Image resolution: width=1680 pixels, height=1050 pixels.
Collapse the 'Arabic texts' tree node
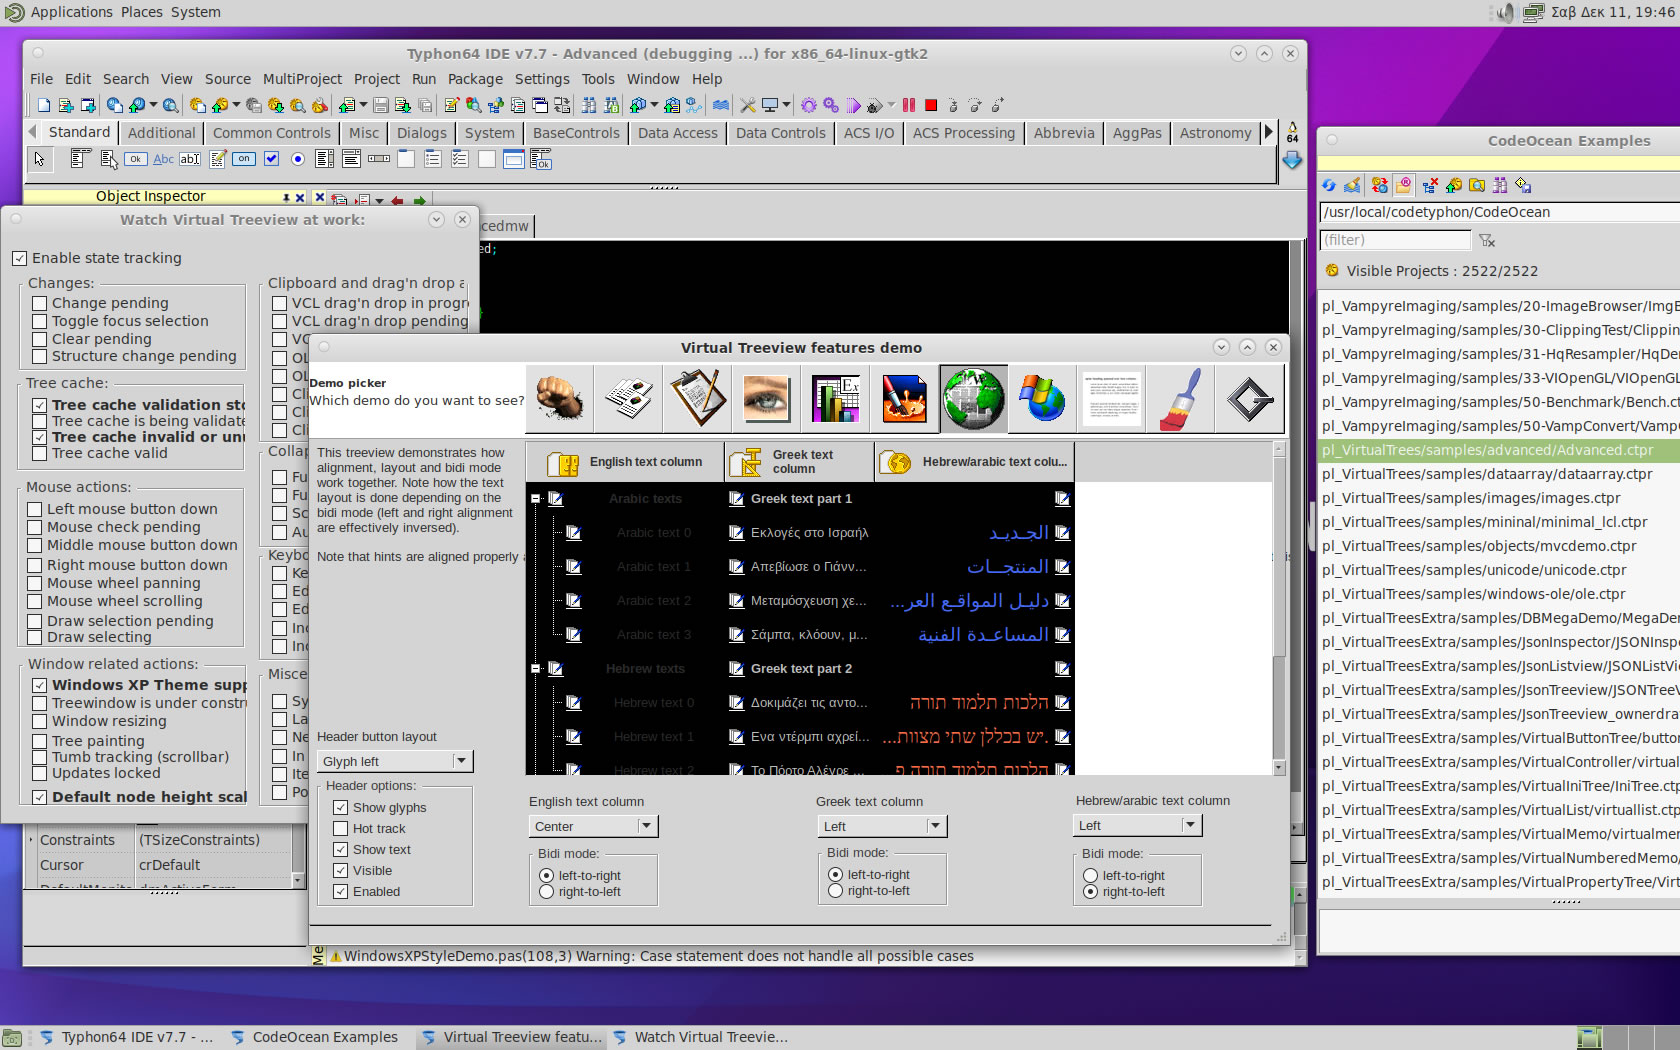(536, 498)
